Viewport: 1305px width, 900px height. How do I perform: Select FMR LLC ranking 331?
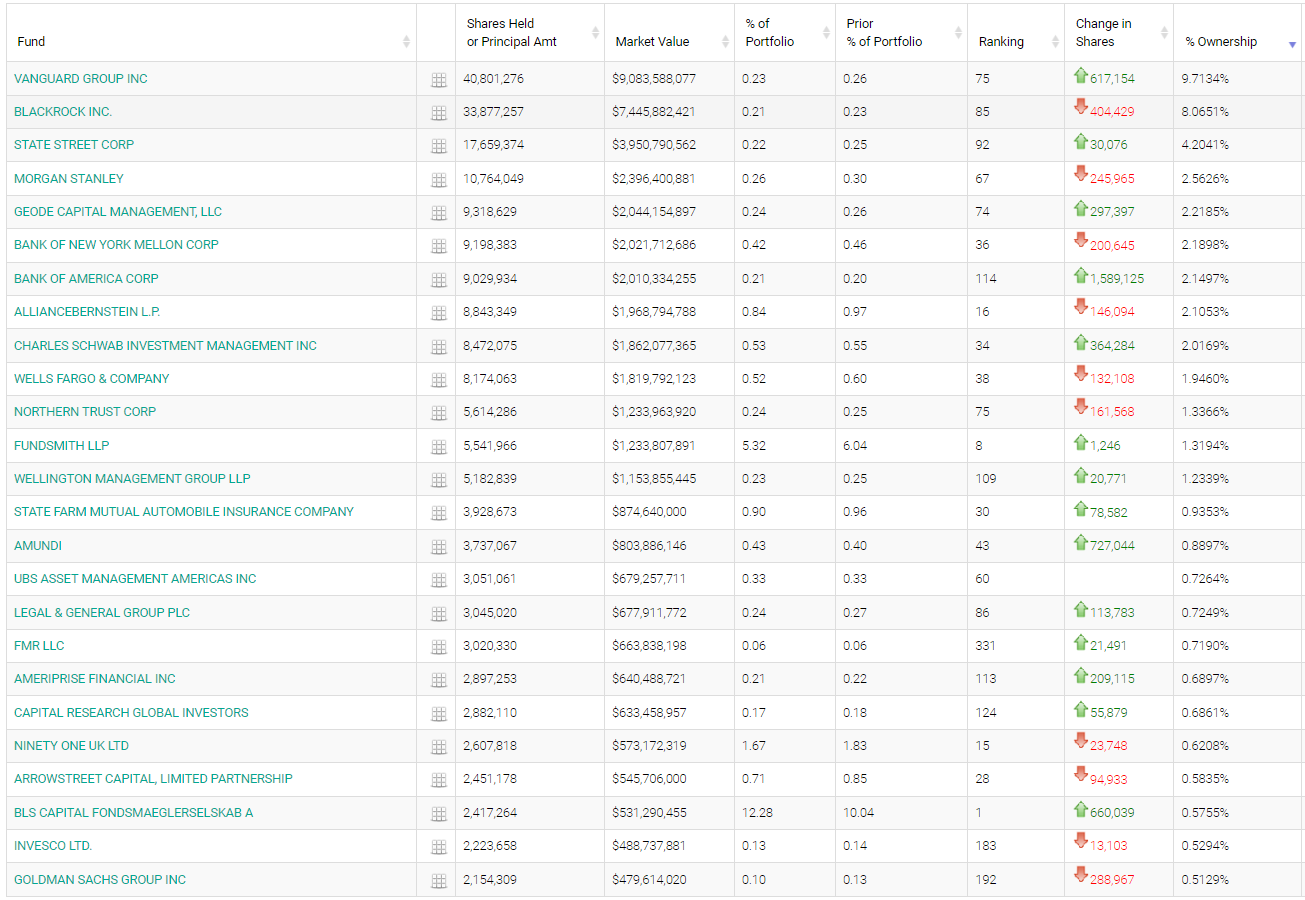tap(985, 646)
